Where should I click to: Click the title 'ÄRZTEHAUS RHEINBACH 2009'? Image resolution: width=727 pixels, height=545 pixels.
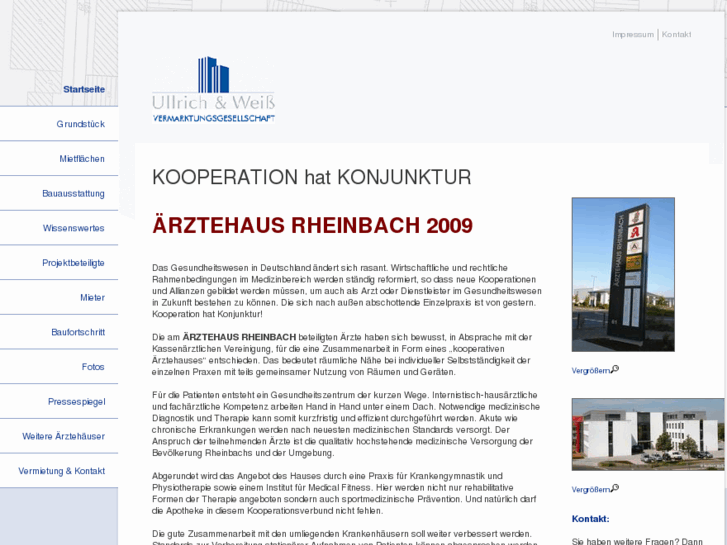(312, 225)
